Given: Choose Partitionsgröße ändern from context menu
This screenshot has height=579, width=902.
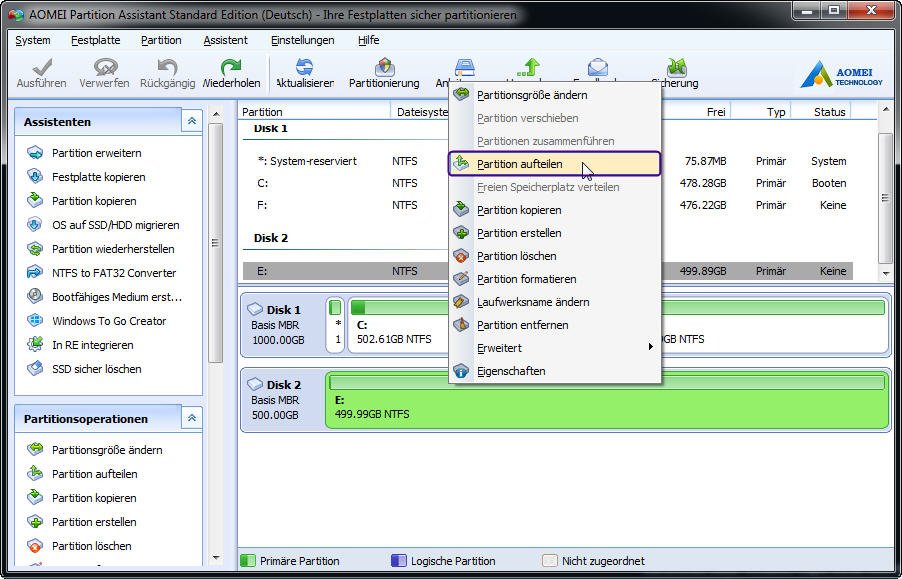Looking at the screenshot, I should click(x=555, y=95).
